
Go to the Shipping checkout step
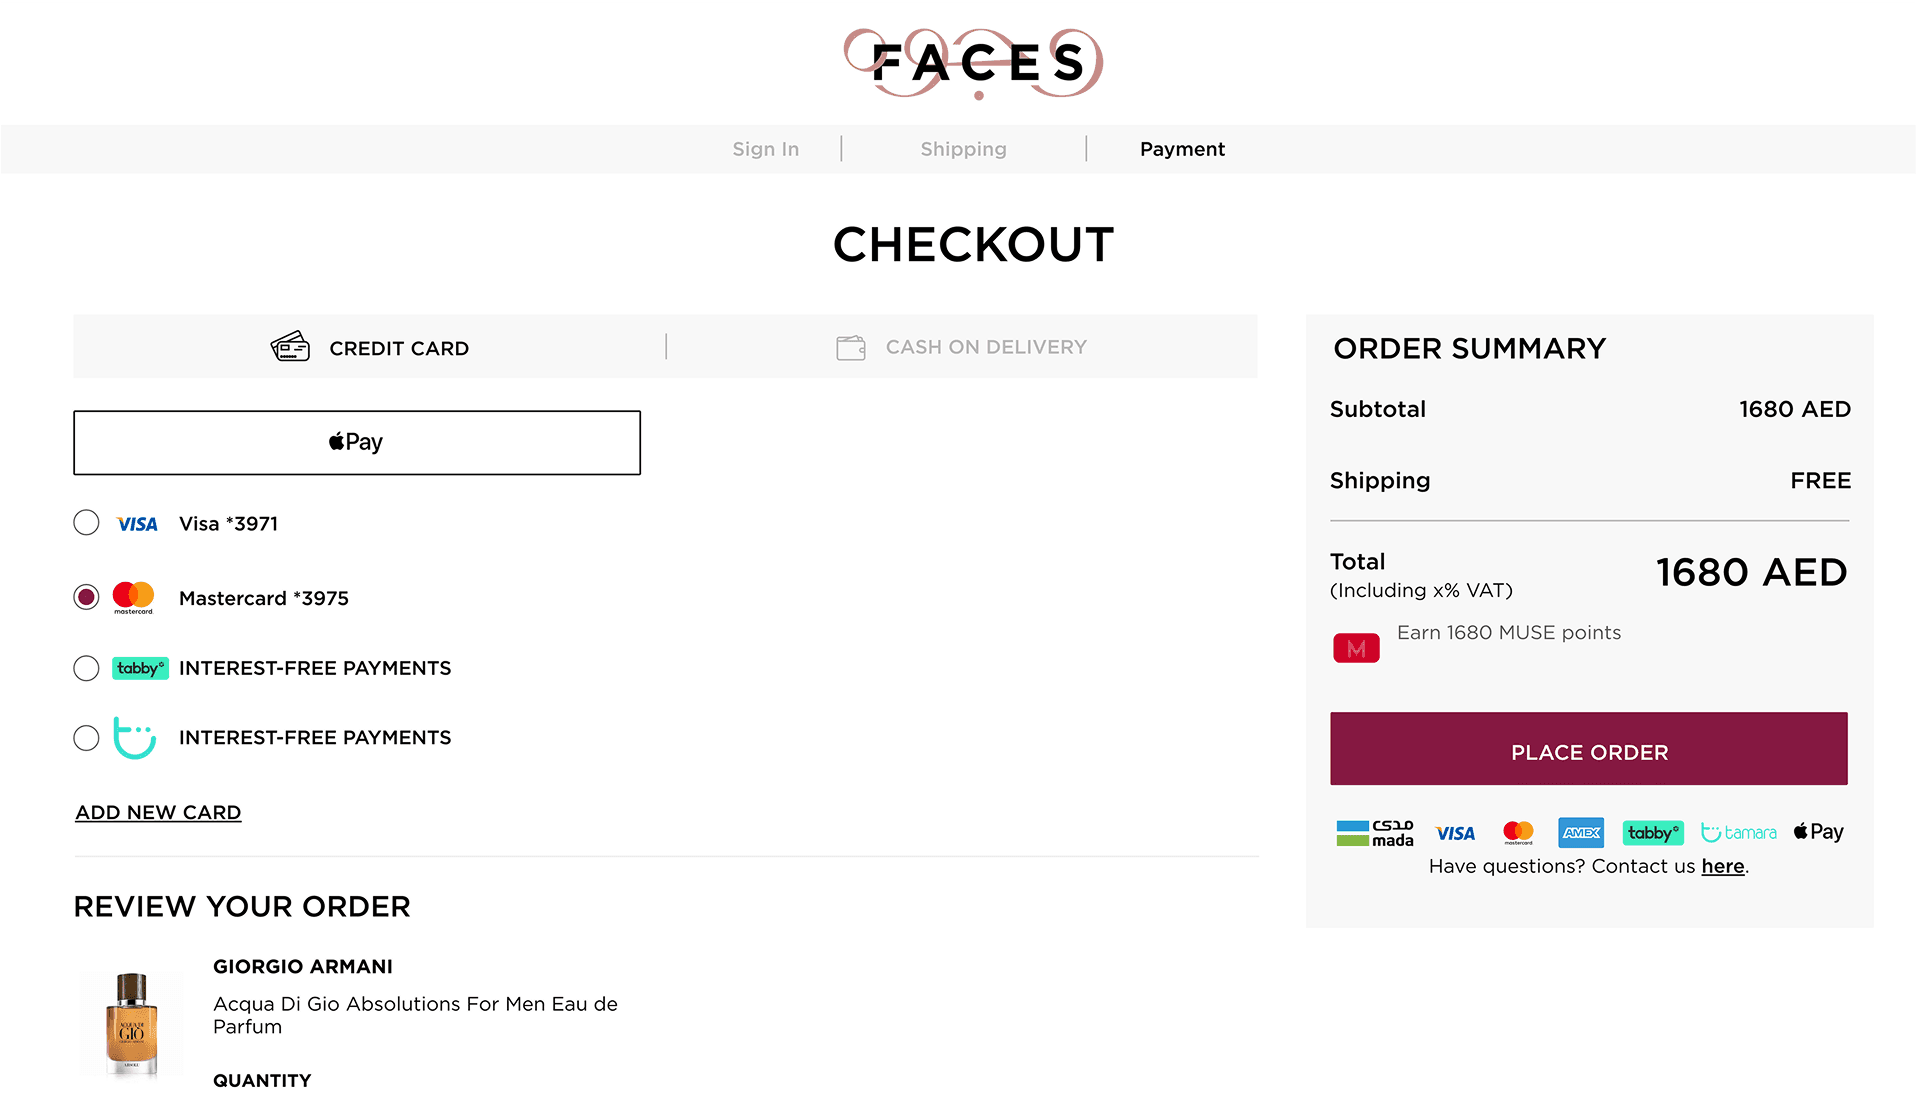tap(963, 149)
